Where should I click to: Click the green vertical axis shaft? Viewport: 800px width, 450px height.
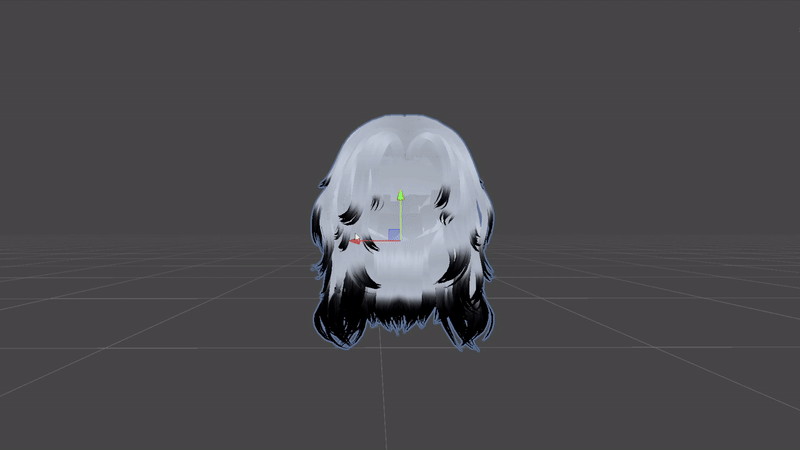pyautogui.click(x=401, y=219)
